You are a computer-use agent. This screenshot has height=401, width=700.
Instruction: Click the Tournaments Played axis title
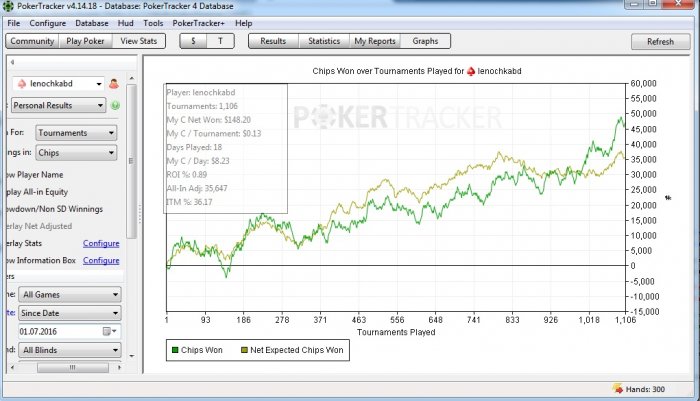point(396,332)
